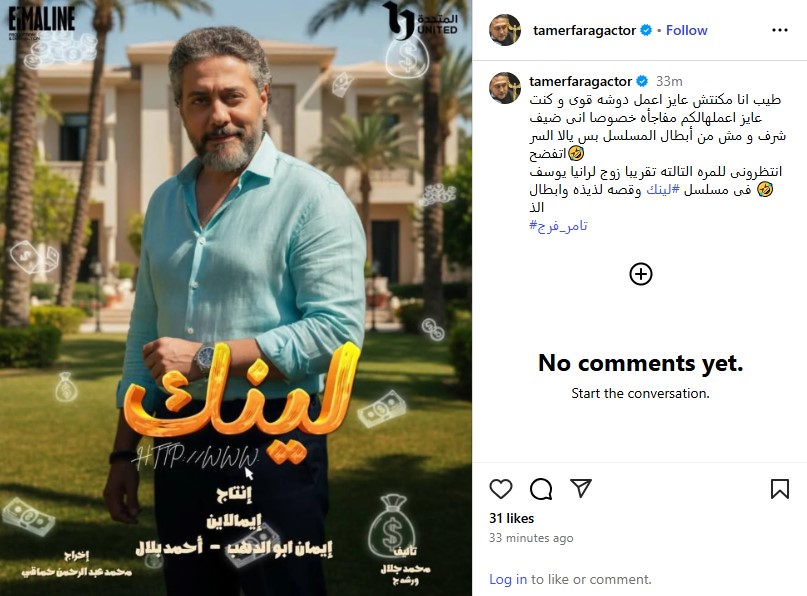The width and height of the screenshot is (807, 596).
Task: Open comments via speech bubble icon
Action: pyautogui.click(x=541, y=488)
